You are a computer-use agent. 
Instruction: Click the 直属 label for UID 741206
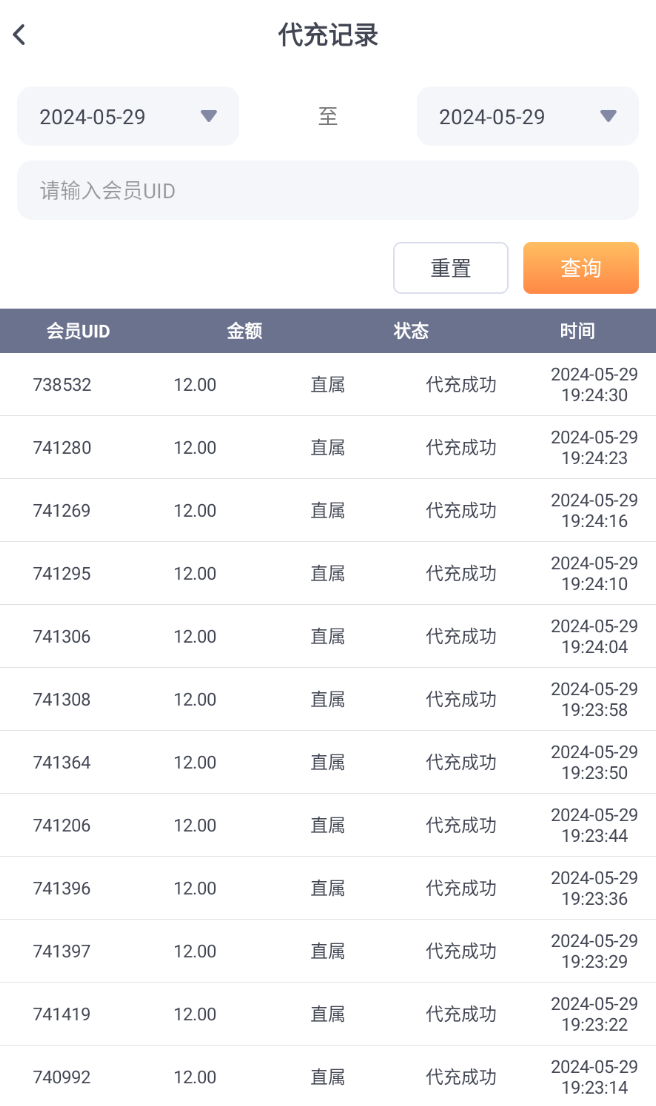327,826
